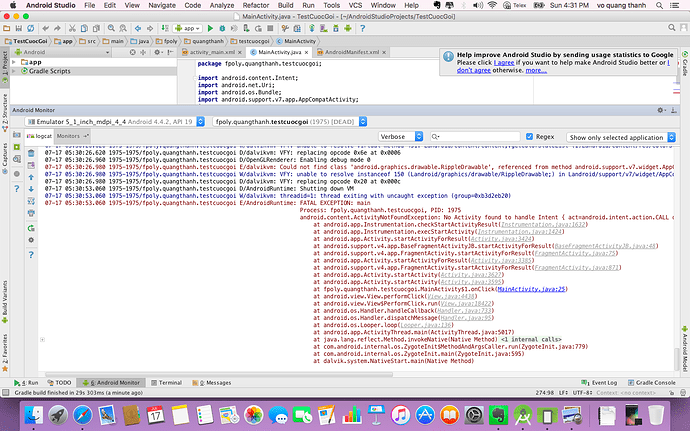The width and height of the screenshot is (690, 431).
Task: Click the logcat horizontal scrollbar
Action: (219, 374)
